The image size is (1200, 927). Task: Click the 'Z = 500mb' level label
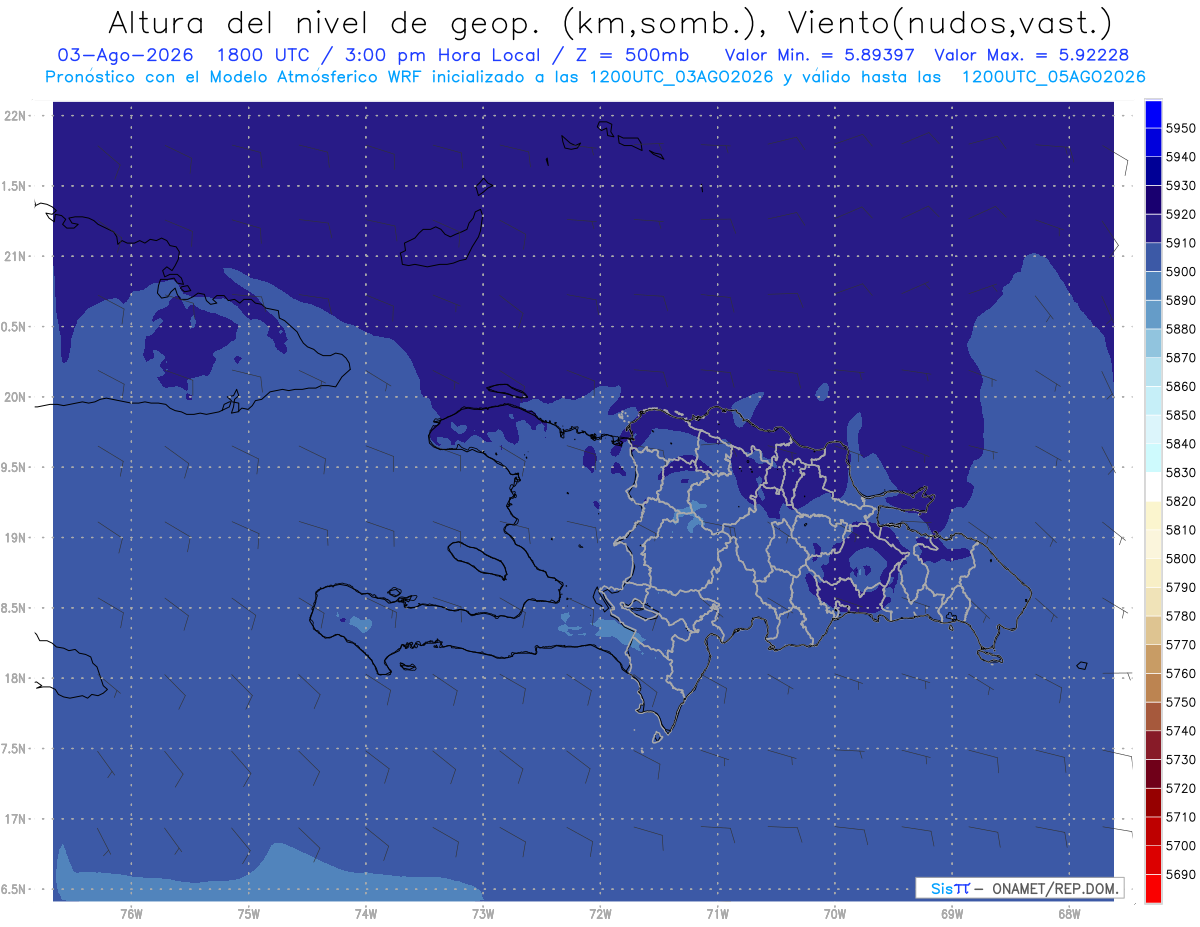pyautogui.click(x=632, y=55)
